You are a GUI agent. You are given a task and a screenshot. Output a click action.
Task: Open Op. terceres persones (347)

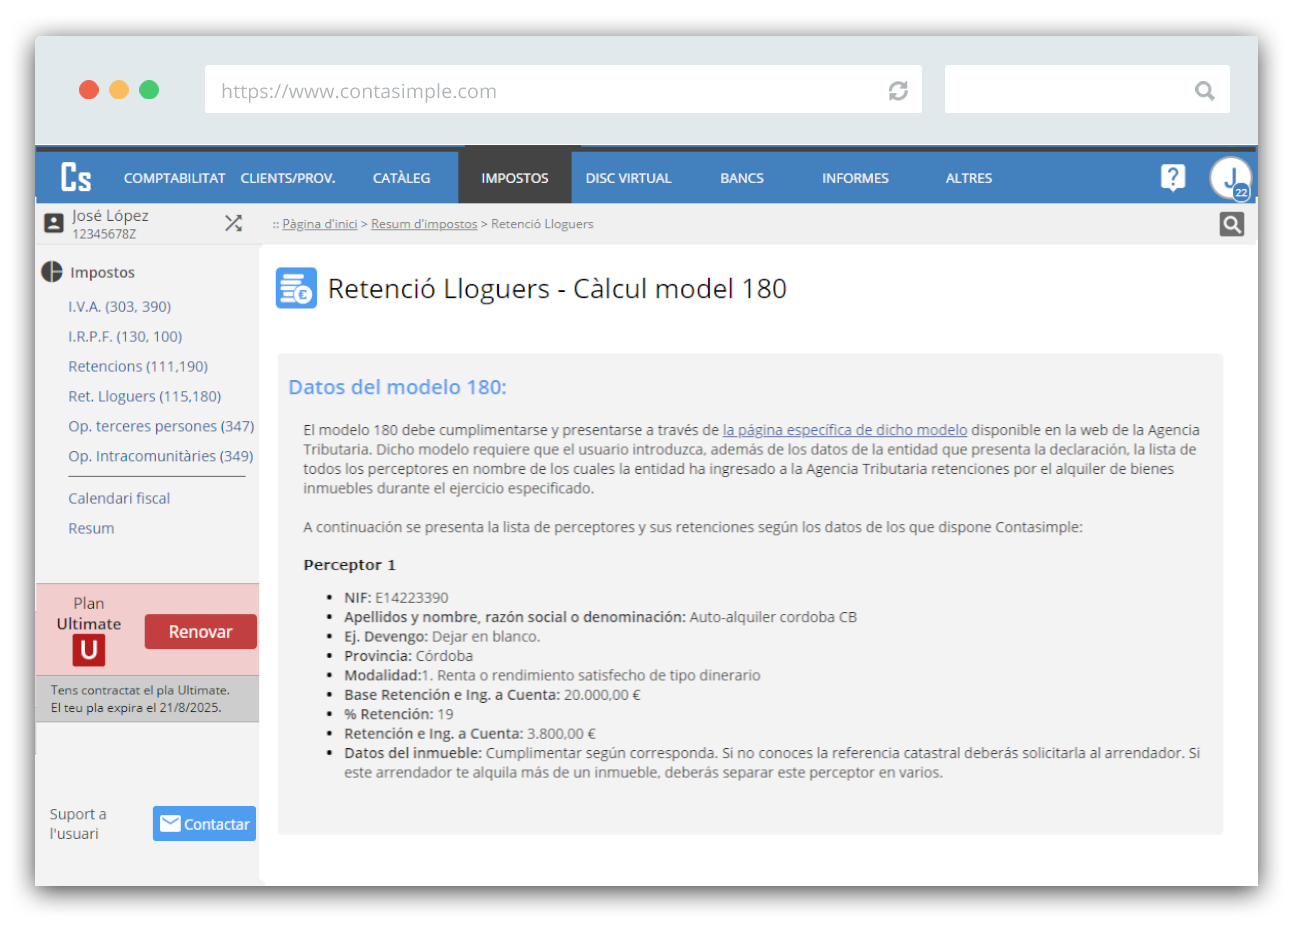[161, 426]
